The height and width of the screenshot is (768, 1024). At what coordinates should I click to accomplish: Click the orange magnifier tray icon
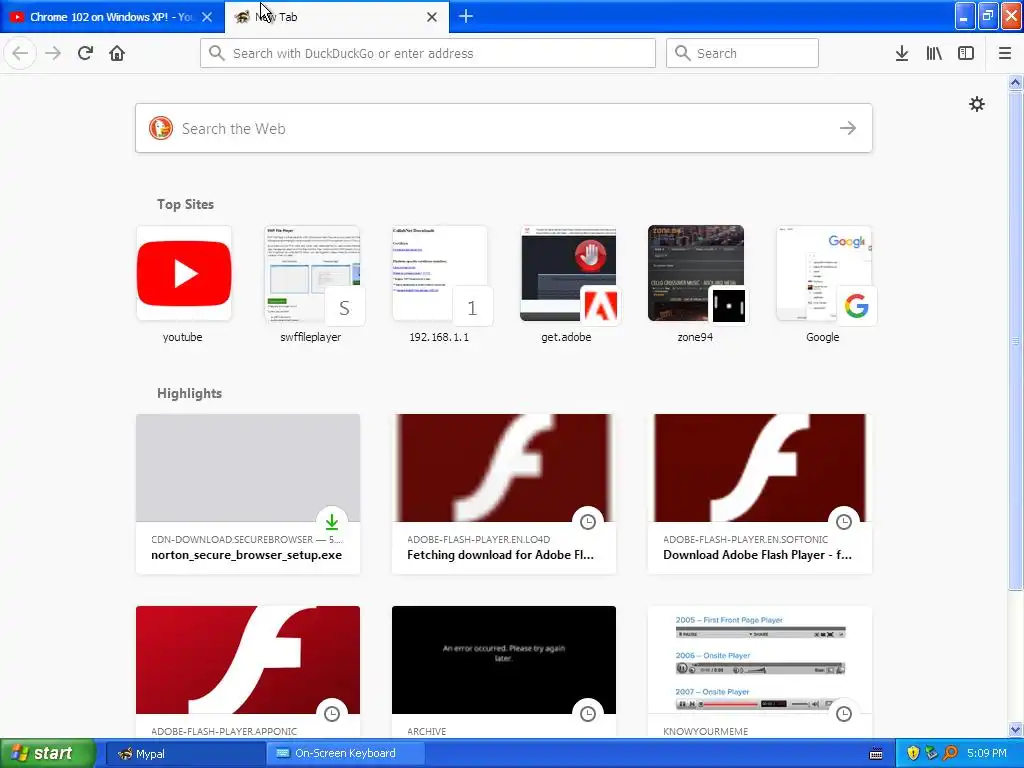click(950, 753)
